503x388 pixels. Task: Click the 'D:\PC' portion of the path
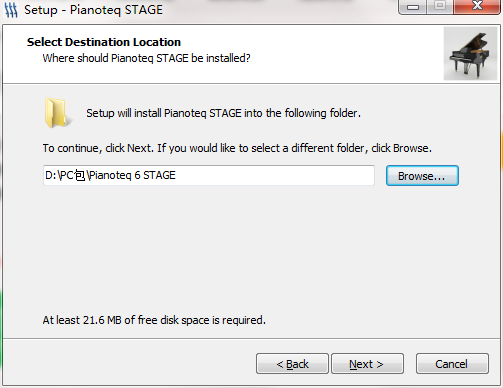[59, 175]
